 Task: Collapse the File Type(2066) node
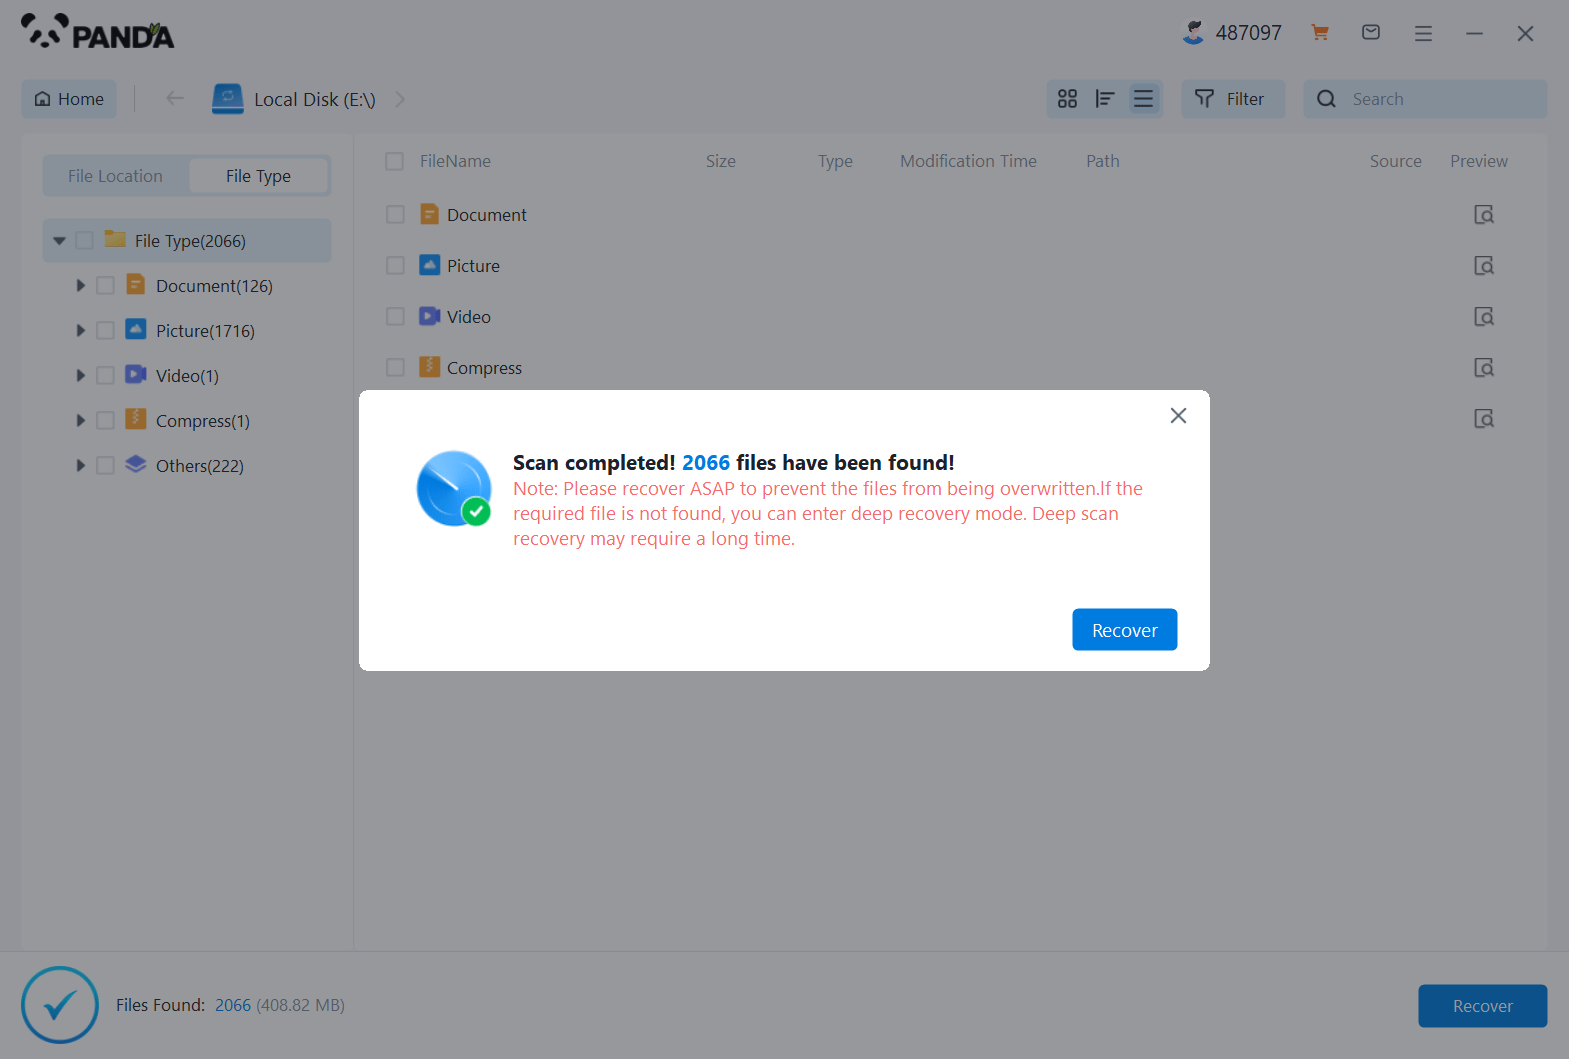point(59,241)
